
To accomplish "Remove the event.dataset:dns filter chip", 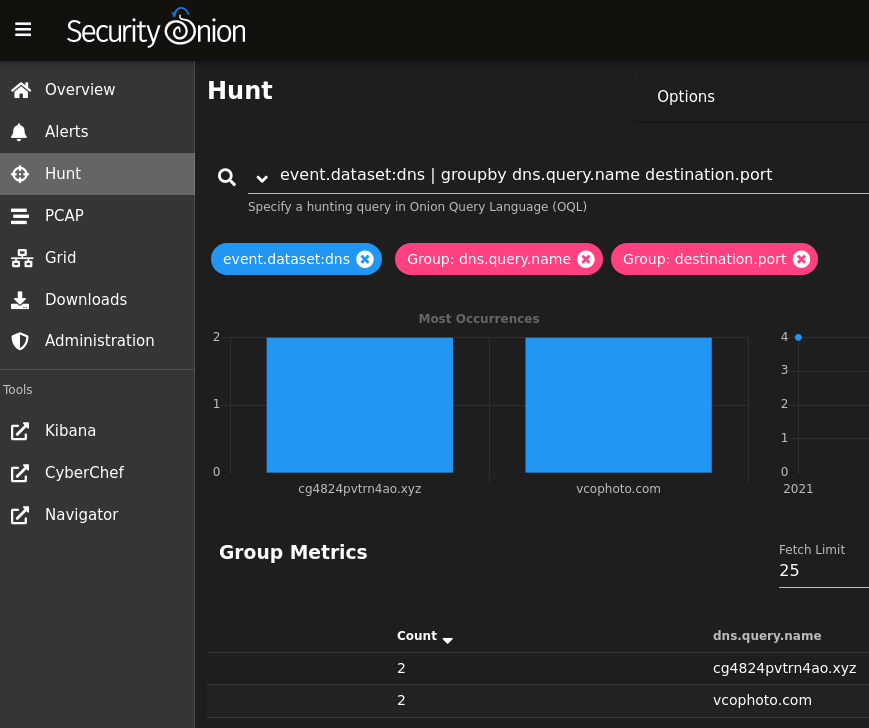I will tap(365, 259).
